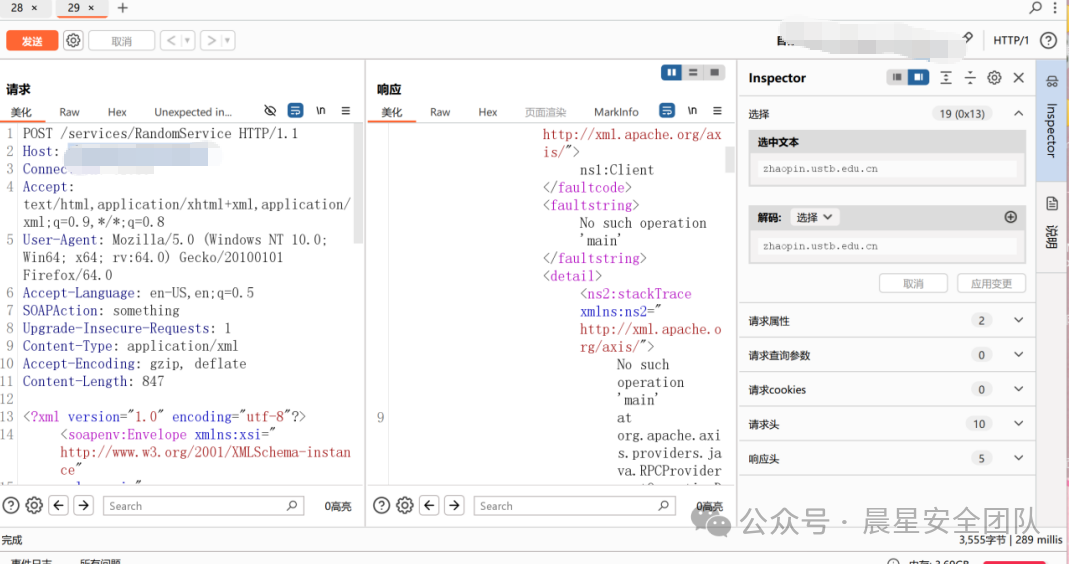Image resolution: width=1074 pixels, height=564 pixels.
Task: Open history dropdown beside forward arrow
Action: (227, 40)
